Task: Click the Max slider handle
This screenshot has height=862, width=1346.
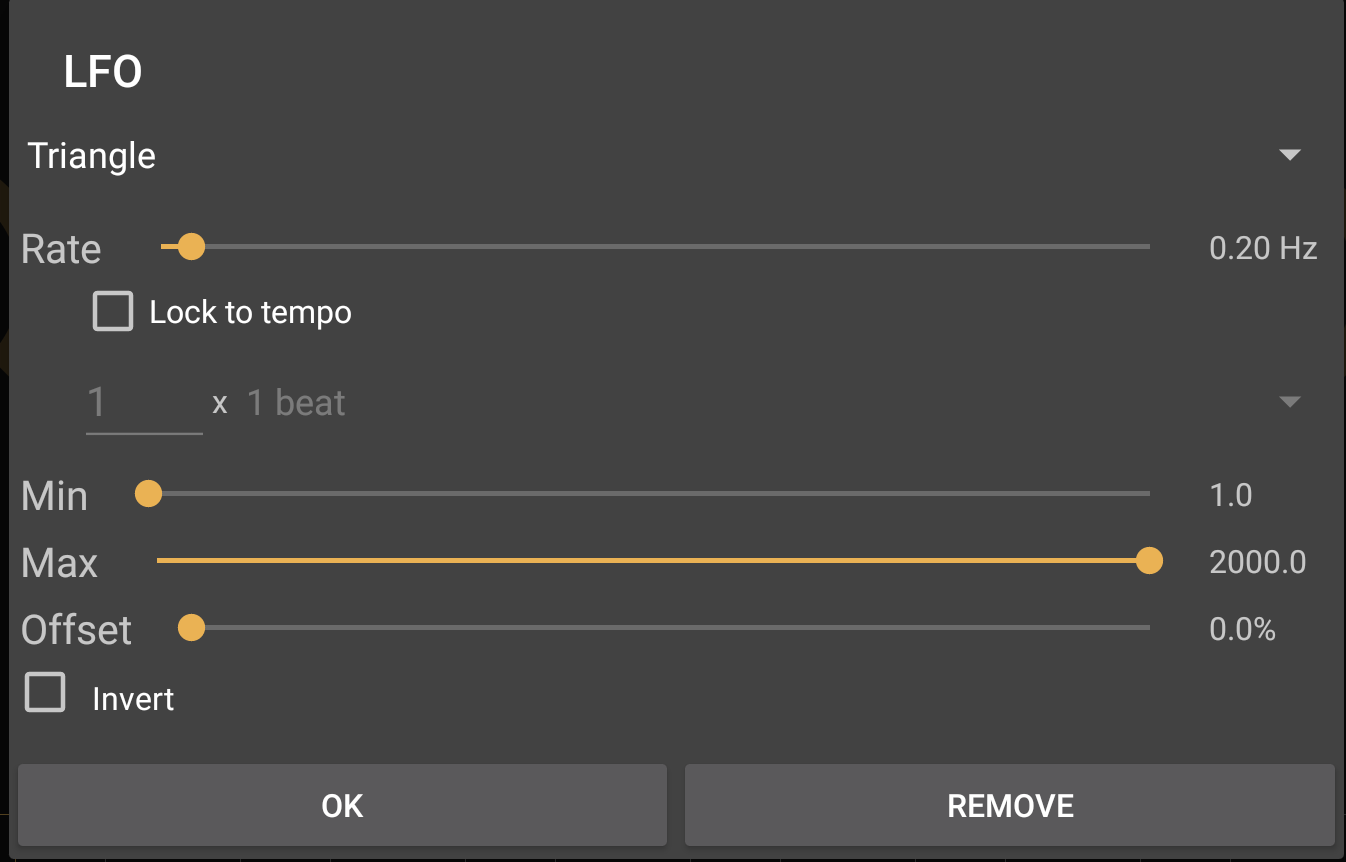Action: pyautogui.click(x=1150, y=561)
